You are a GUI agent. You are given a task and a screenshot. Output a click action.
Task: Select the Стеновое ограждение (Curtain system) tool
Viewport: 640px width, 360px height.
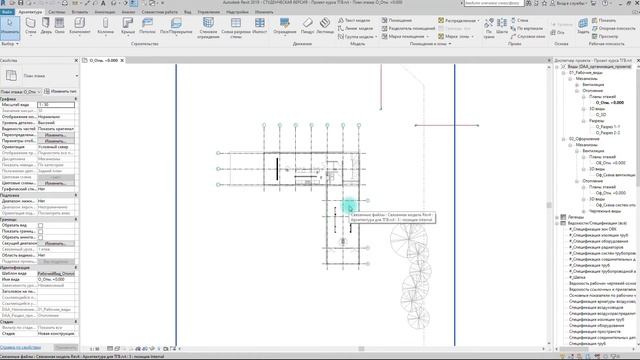click(208, 28)
